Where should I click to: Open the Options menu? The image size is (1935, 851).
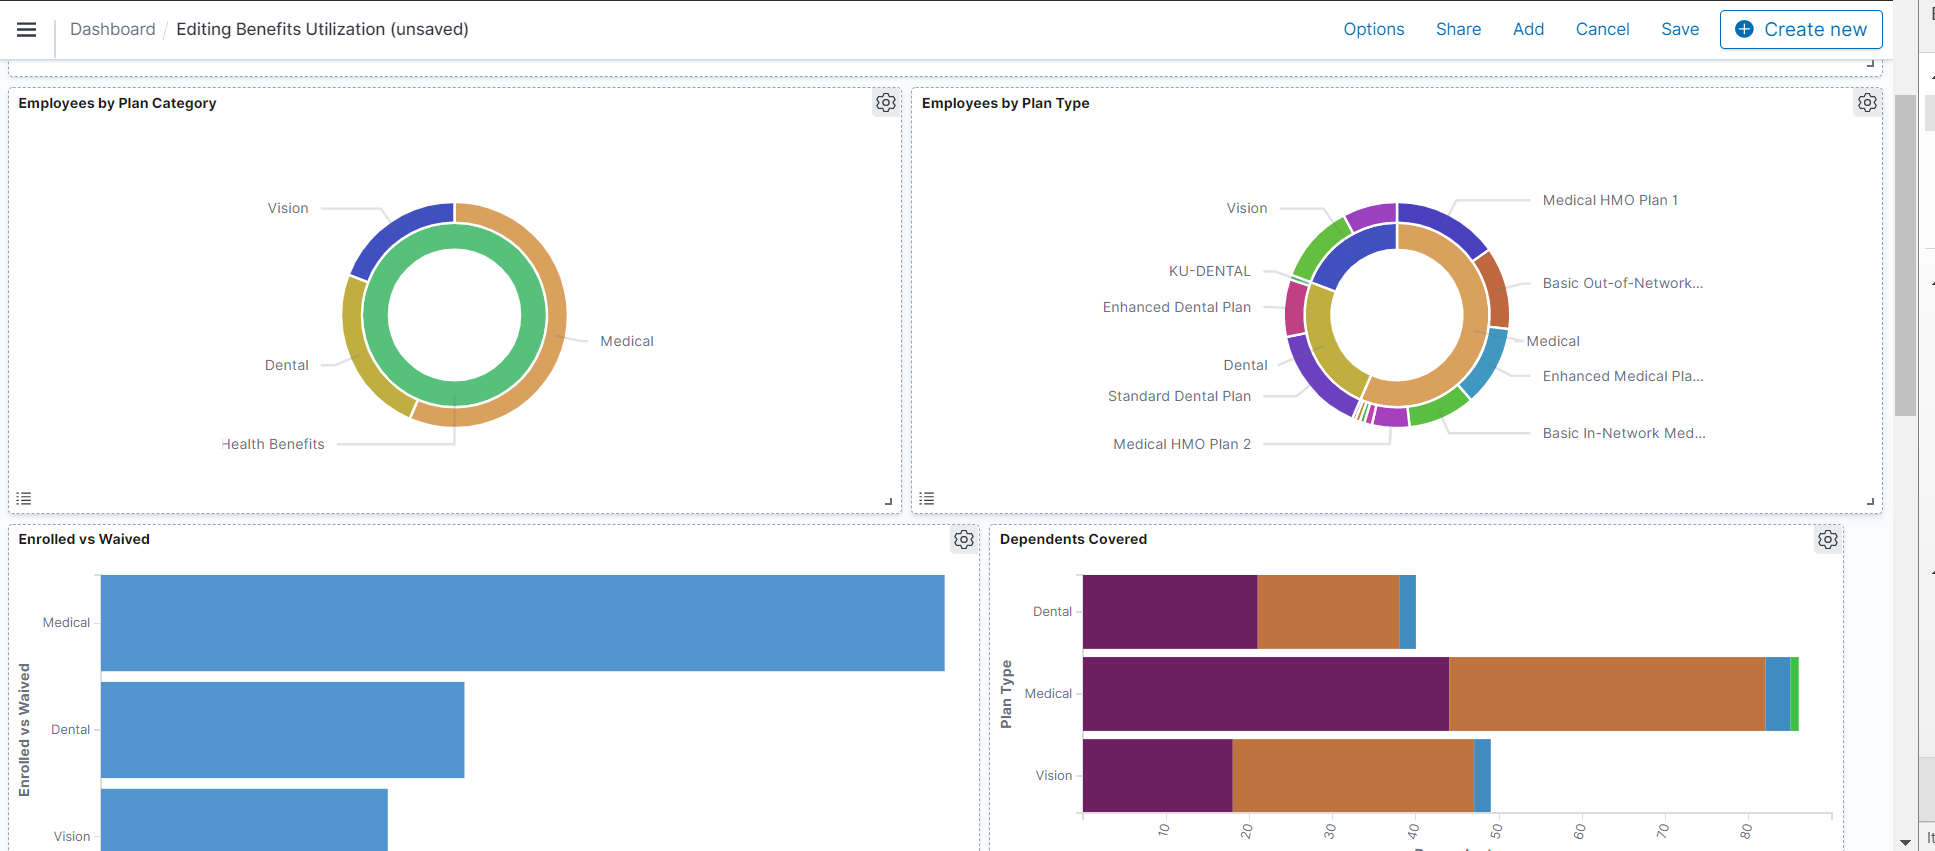(x=1373, y=29)
